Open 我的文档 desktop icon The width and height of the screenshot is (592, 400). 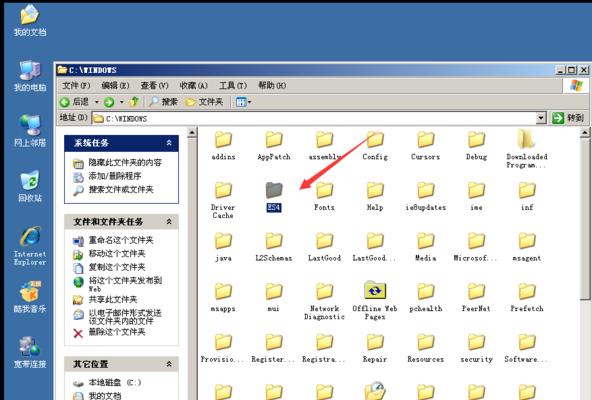29,20
